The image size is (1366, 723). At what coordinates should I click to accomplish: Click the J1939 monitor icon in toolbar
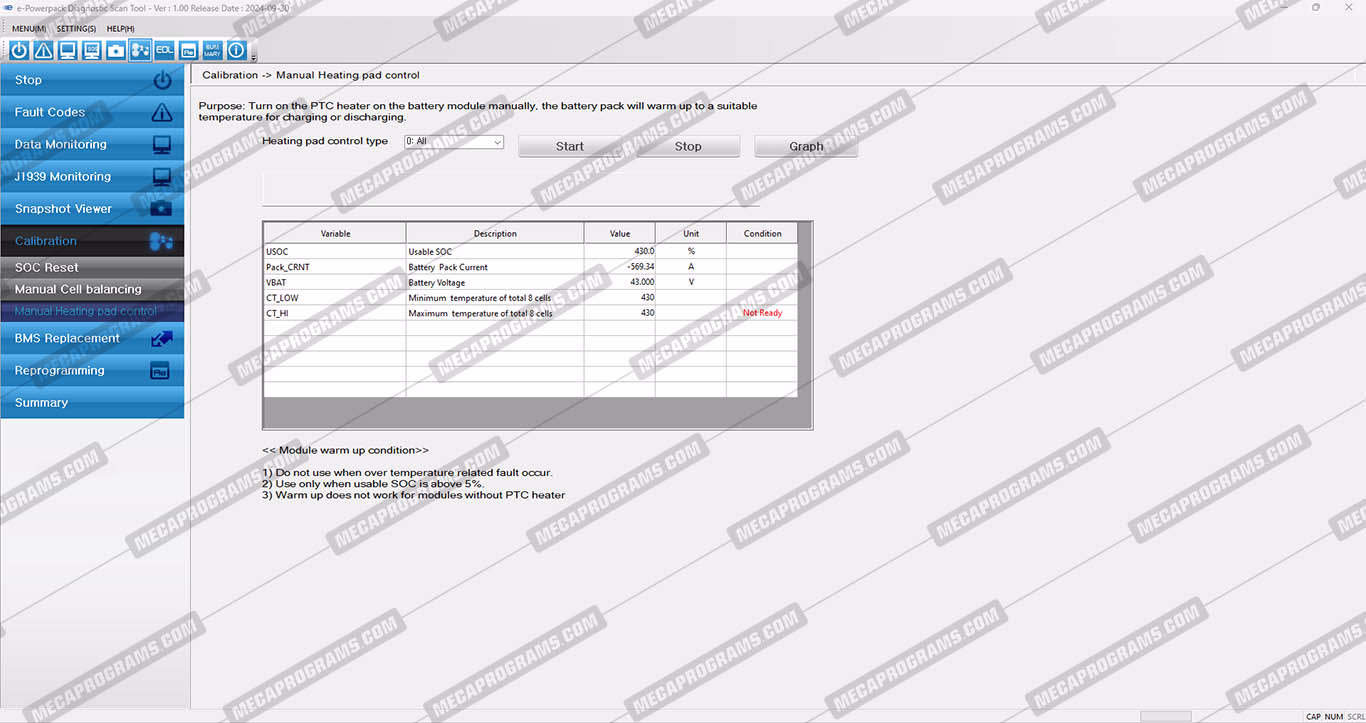point(92,50)
